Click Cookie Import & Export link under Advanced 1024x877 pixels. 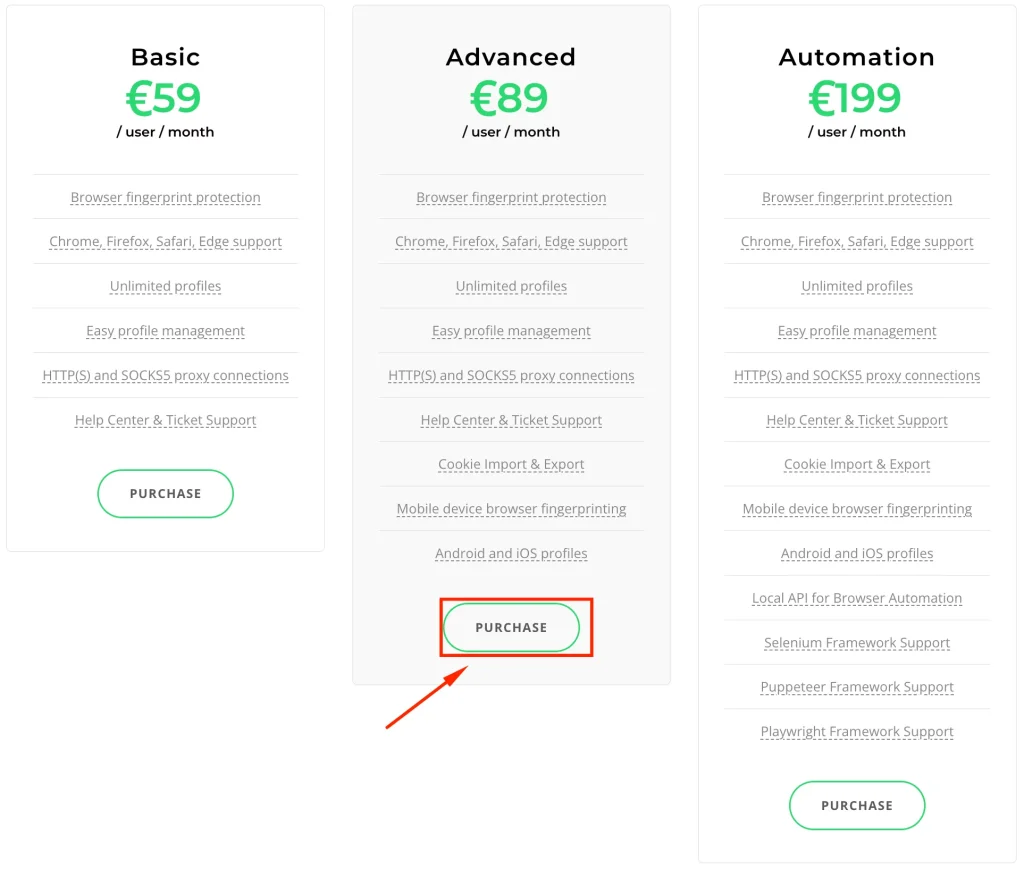pyautogui.click(x=511, y=464)
